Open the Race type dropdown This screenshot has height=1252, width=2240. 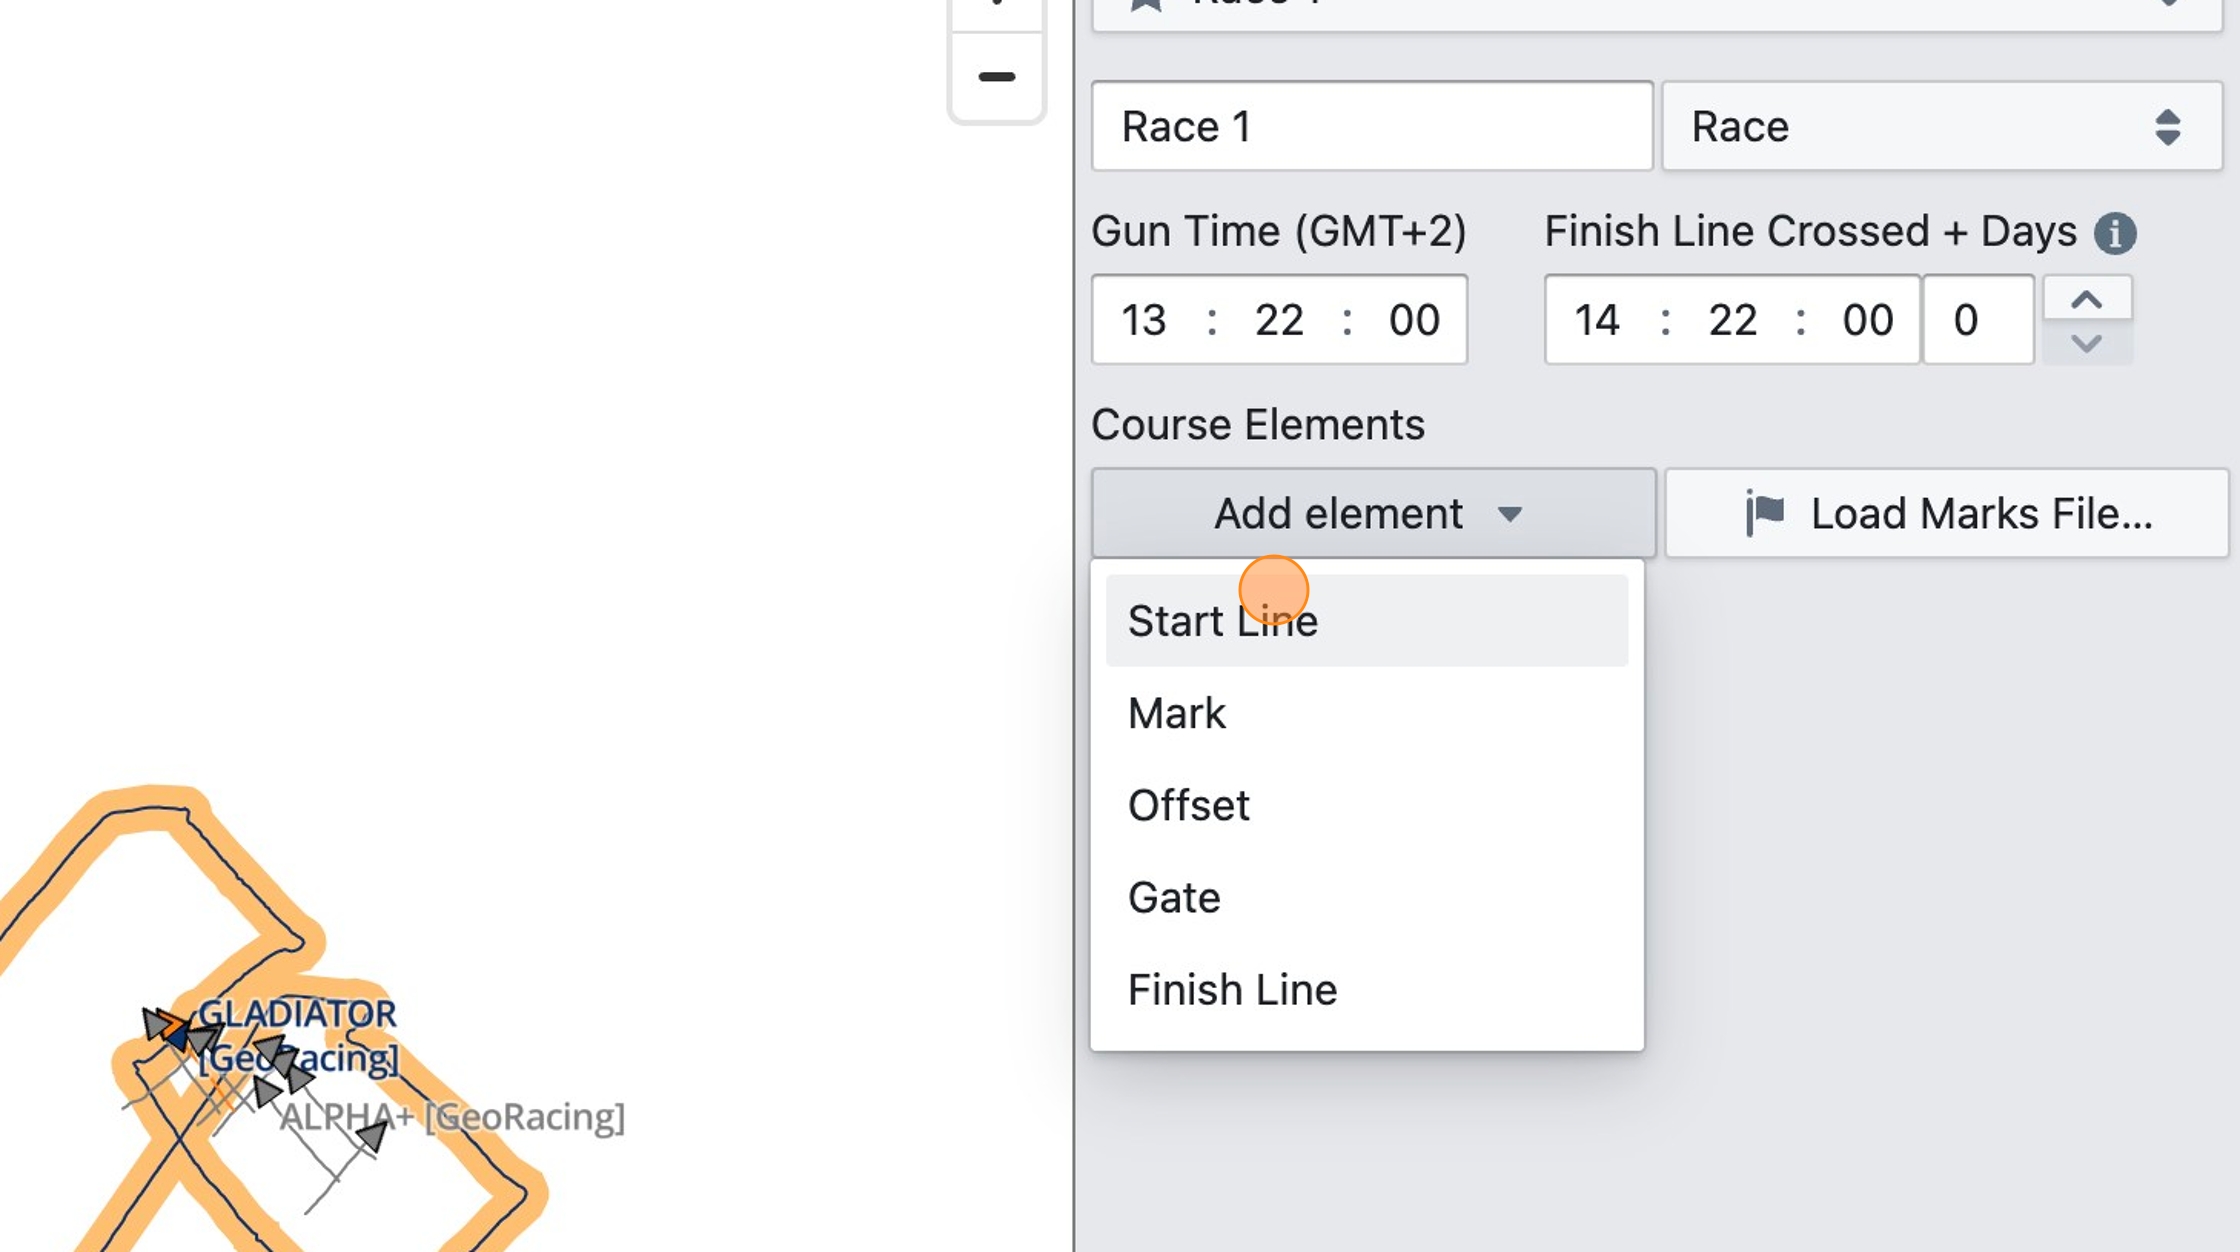point(1940,127)
